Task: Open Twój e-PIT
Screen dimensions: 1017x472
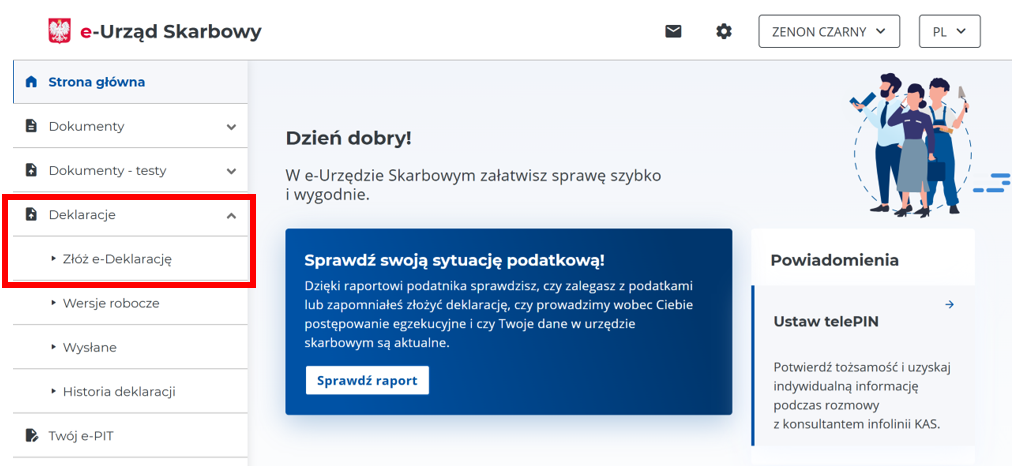Action: pos(130,436)
